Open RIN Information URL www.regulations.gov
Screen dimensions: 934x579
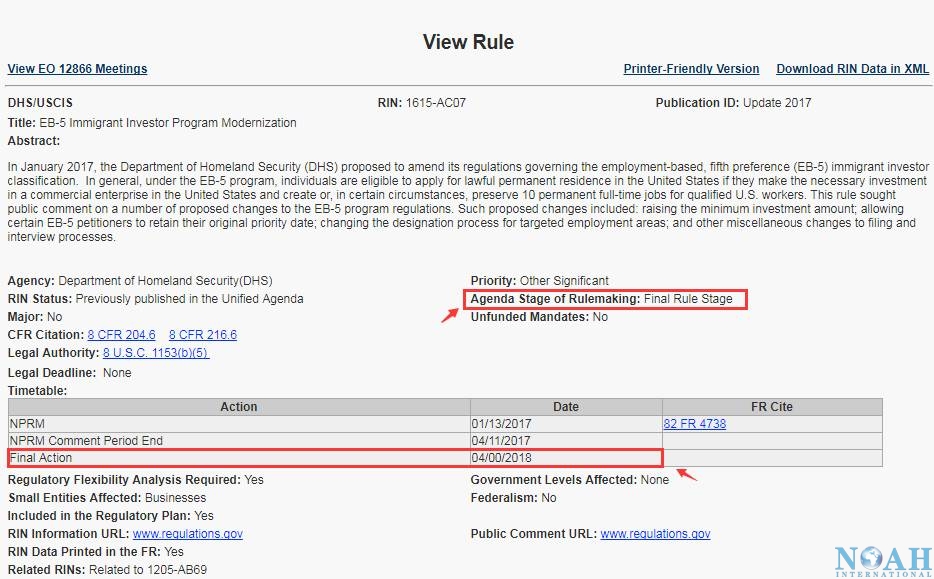click(x=188, y=534)
